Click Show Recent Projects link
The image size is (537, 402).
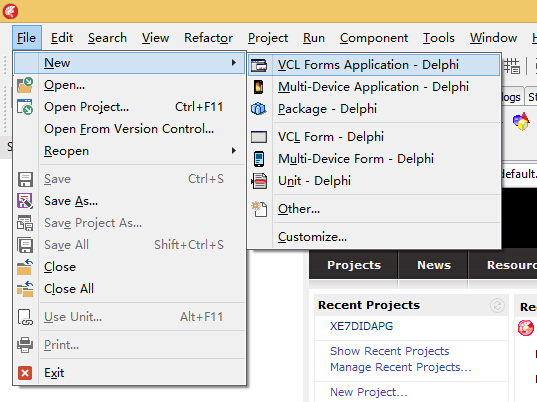pos(389,351)
